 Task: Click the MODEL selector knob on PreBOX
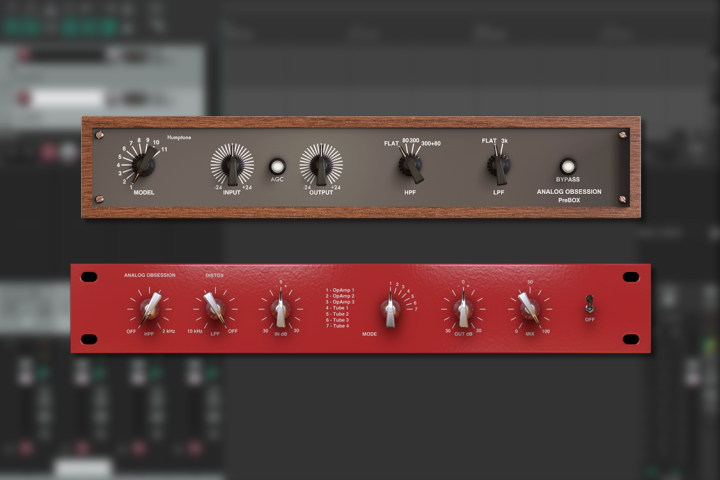tap(144, 166)
